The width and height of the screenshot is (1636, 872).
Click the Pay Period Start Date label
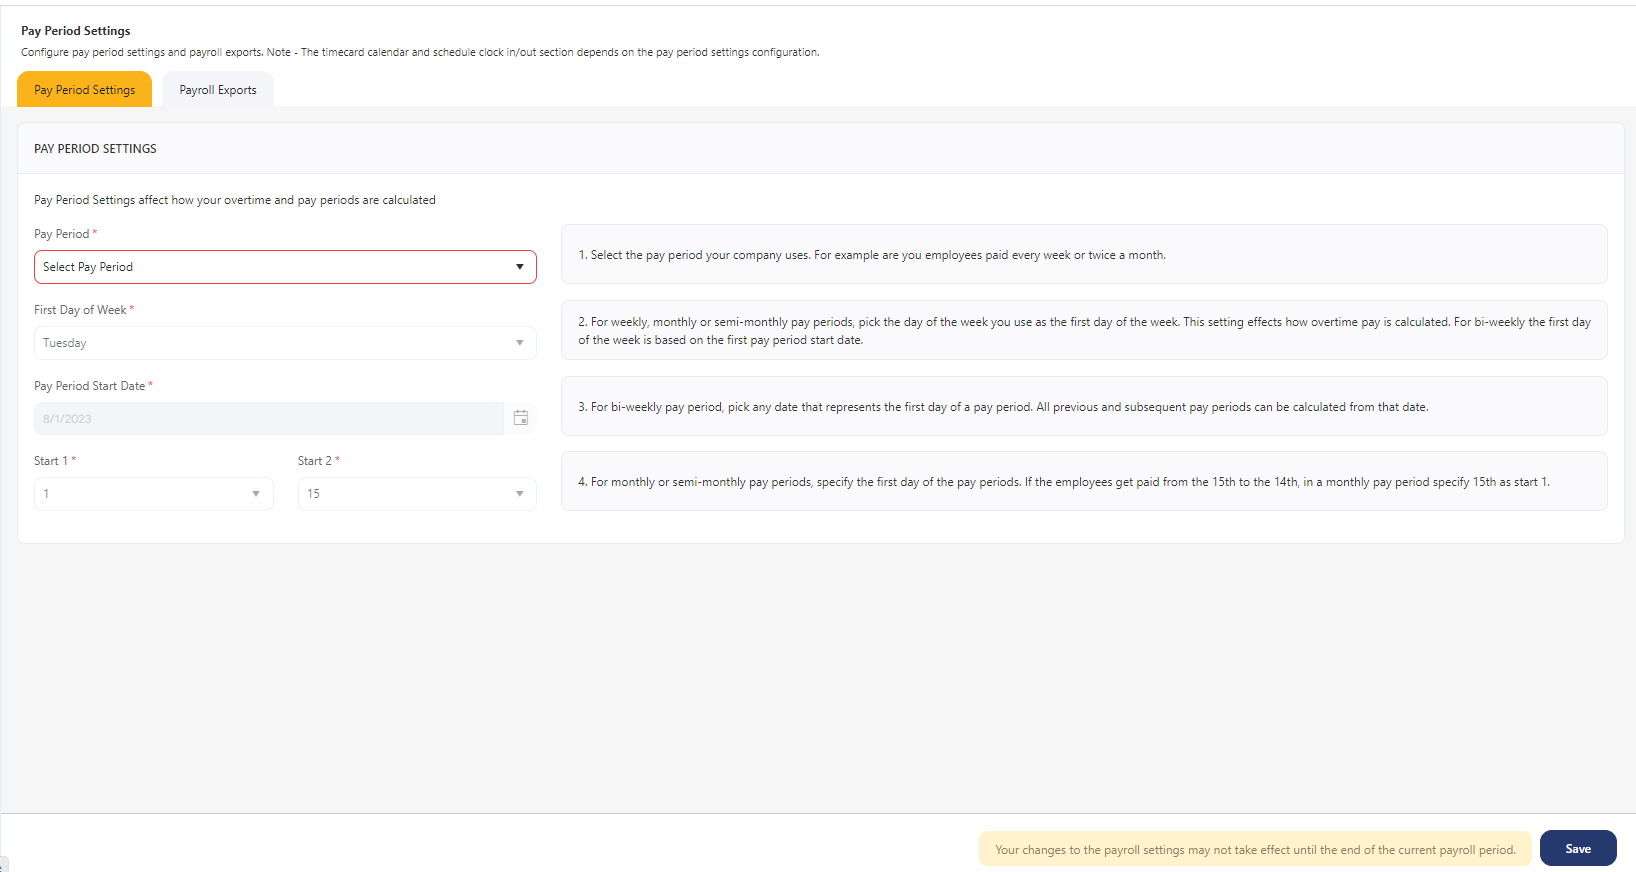point(89,386)
